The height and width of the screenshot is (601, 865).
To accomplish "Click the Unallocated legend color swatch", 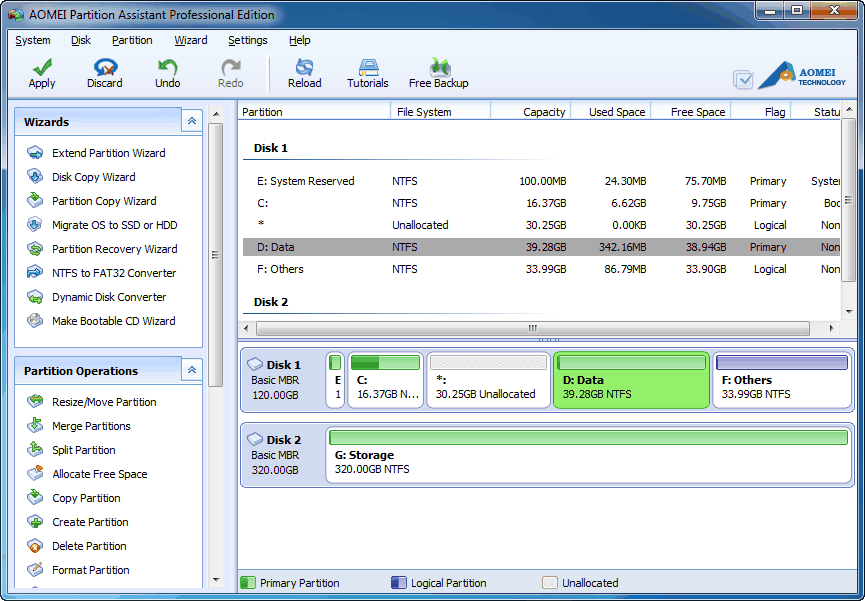I will [x=549, y=583].
